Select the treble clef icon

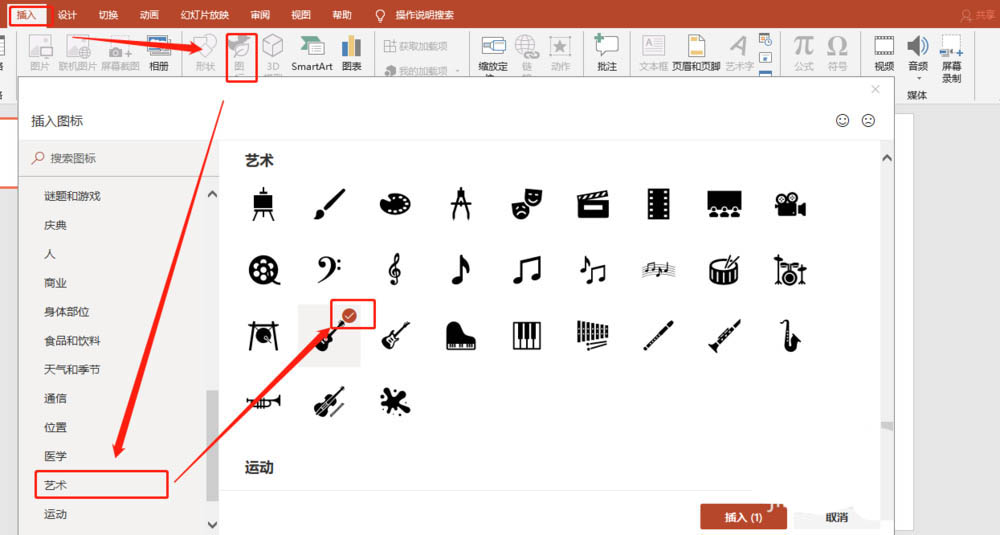tap(395, 270)
